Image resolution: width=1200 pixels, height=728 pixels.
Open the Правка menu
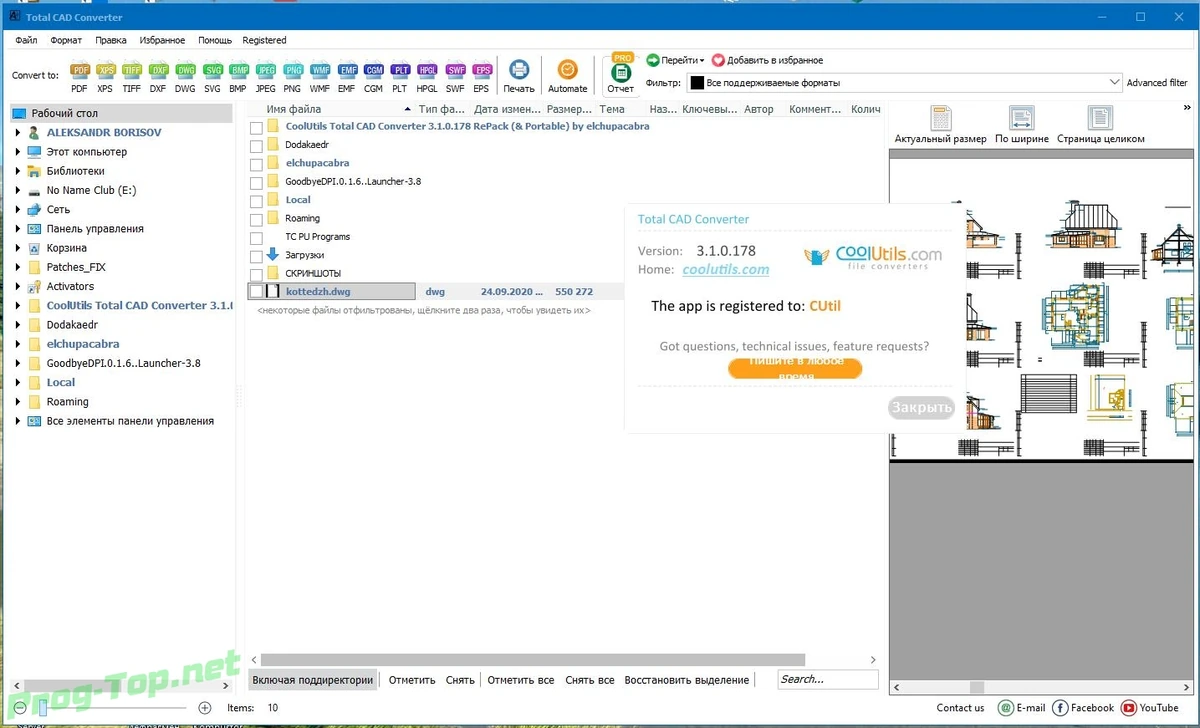111,40
